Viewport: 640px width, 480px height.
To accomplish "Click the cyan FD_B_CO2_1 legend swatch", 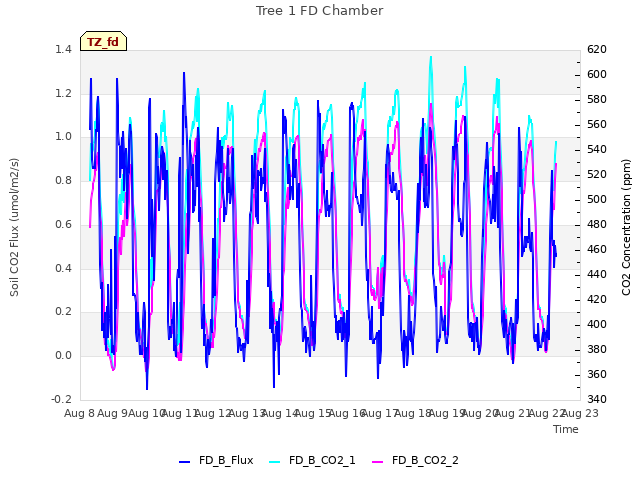I will (275, 462).
